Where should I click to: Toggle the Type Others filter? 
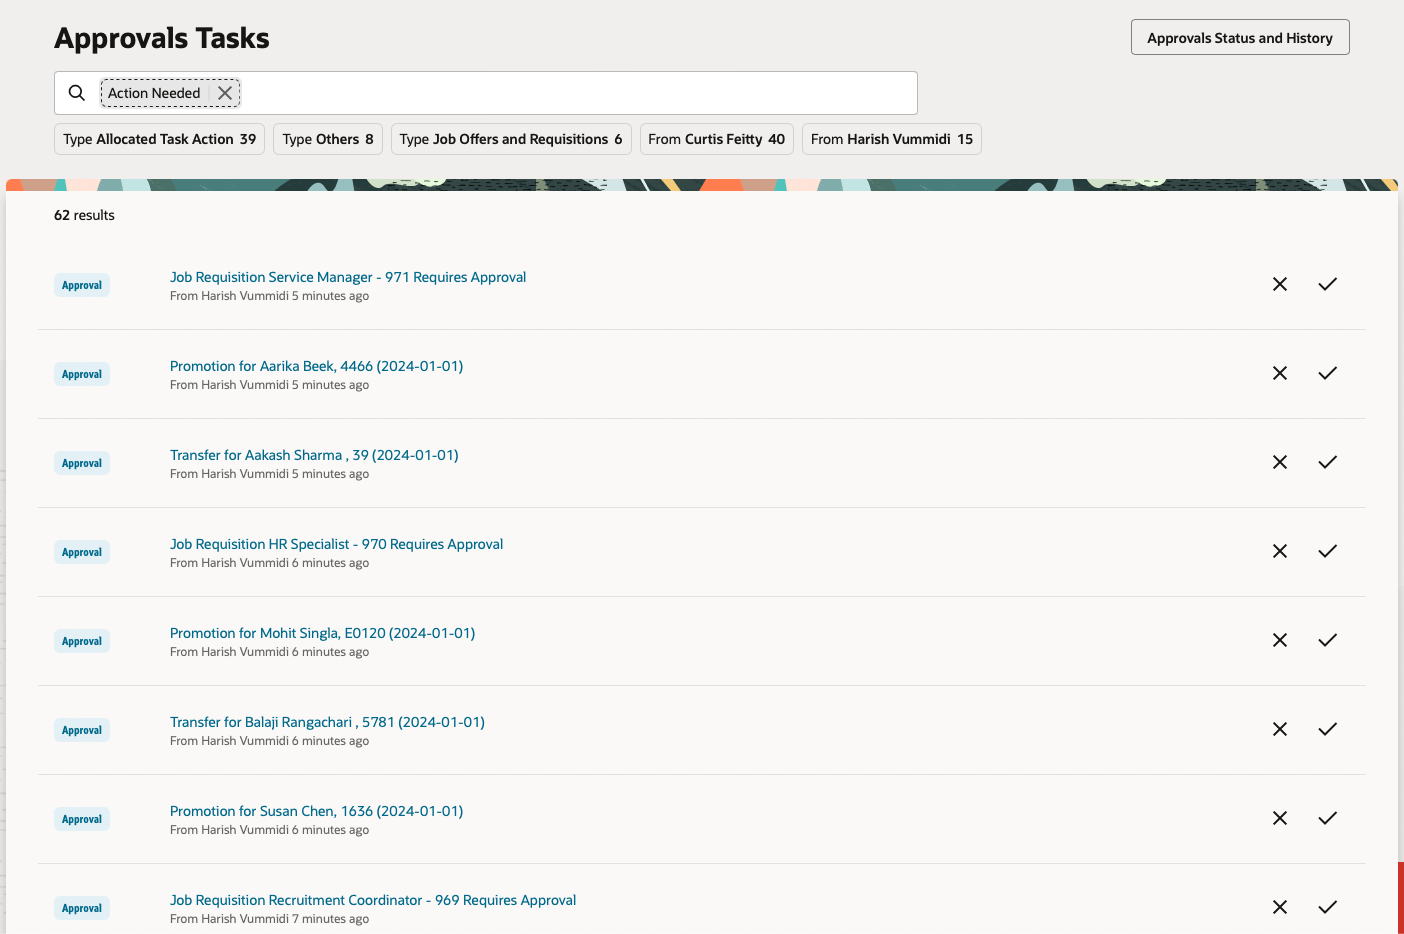[x=327, y=139]
